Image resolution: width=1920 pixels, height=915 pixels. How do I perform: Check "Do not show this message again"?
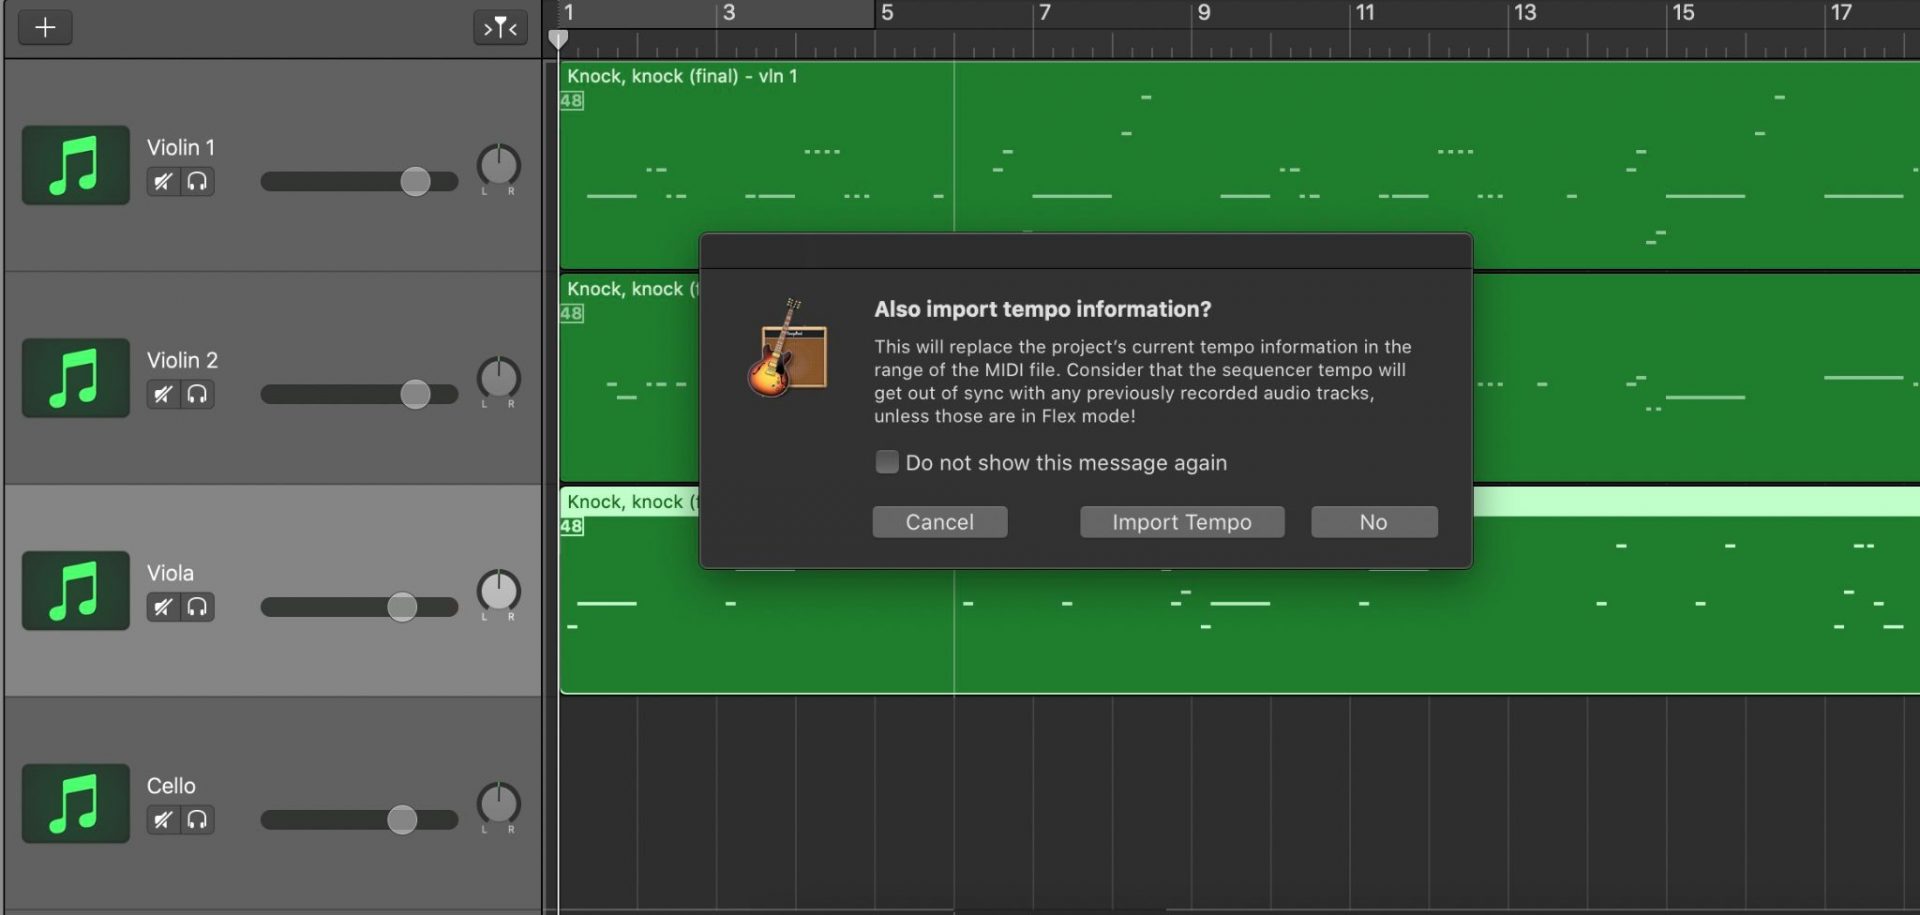887,462
